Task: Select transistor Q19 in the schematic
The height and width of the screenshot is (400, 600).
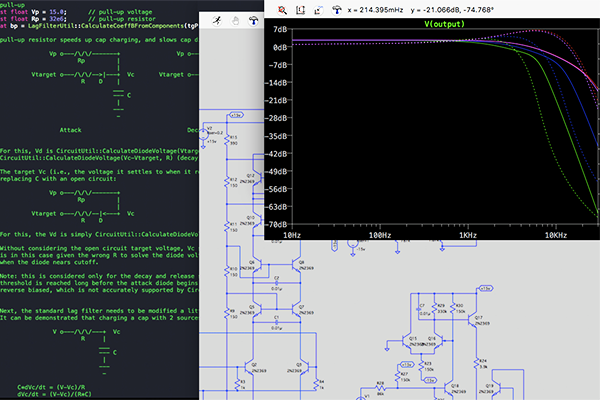Action: [496, 389]
